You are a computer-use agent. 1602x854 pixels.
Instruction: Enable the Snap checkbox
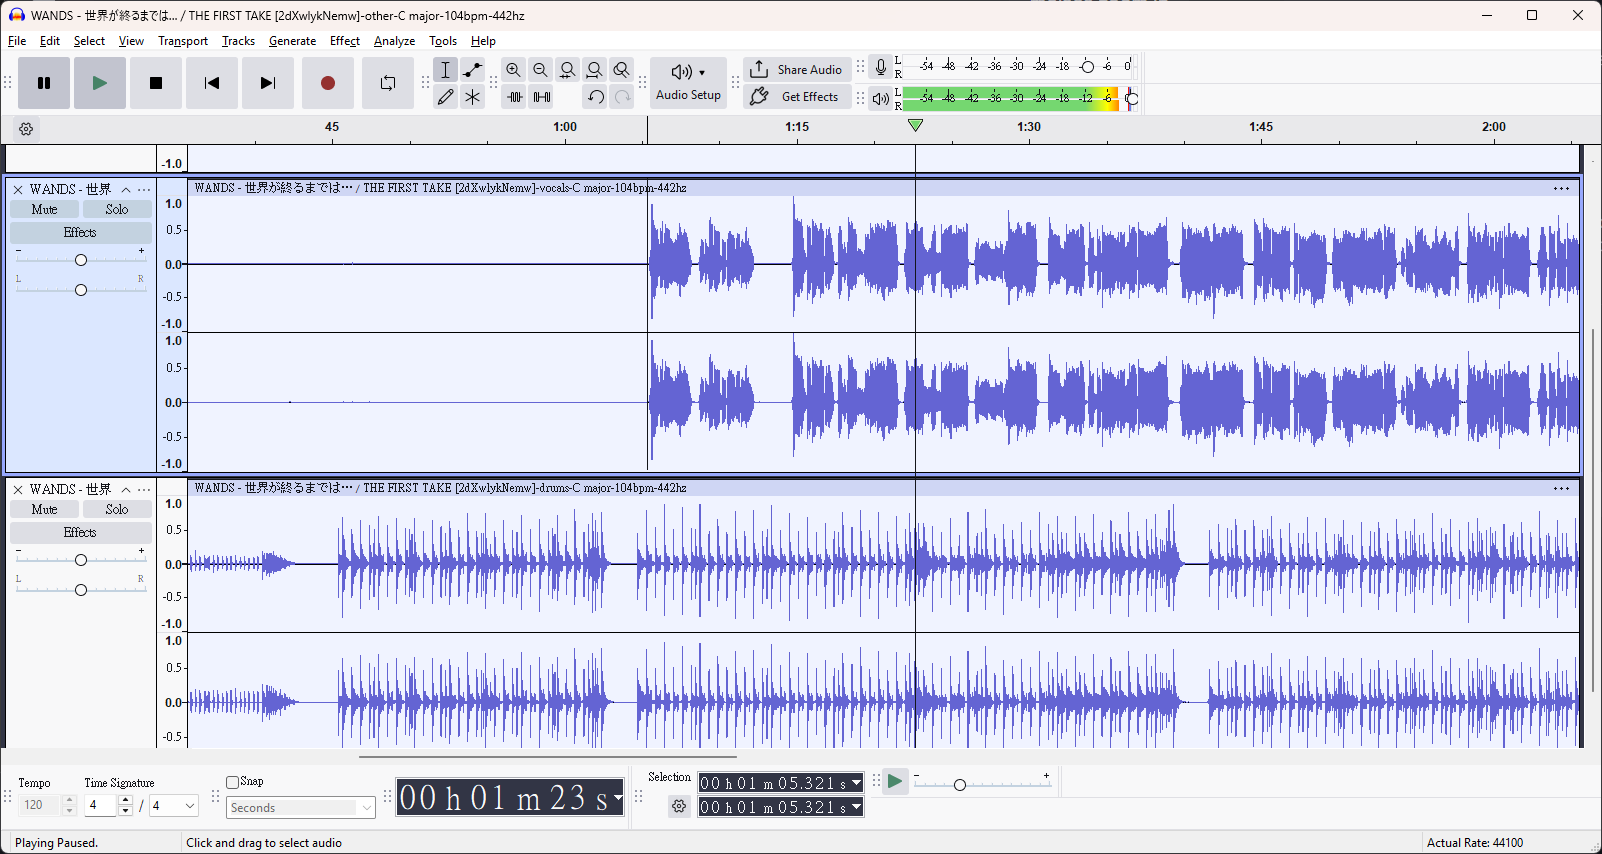(x=233, y=782)
